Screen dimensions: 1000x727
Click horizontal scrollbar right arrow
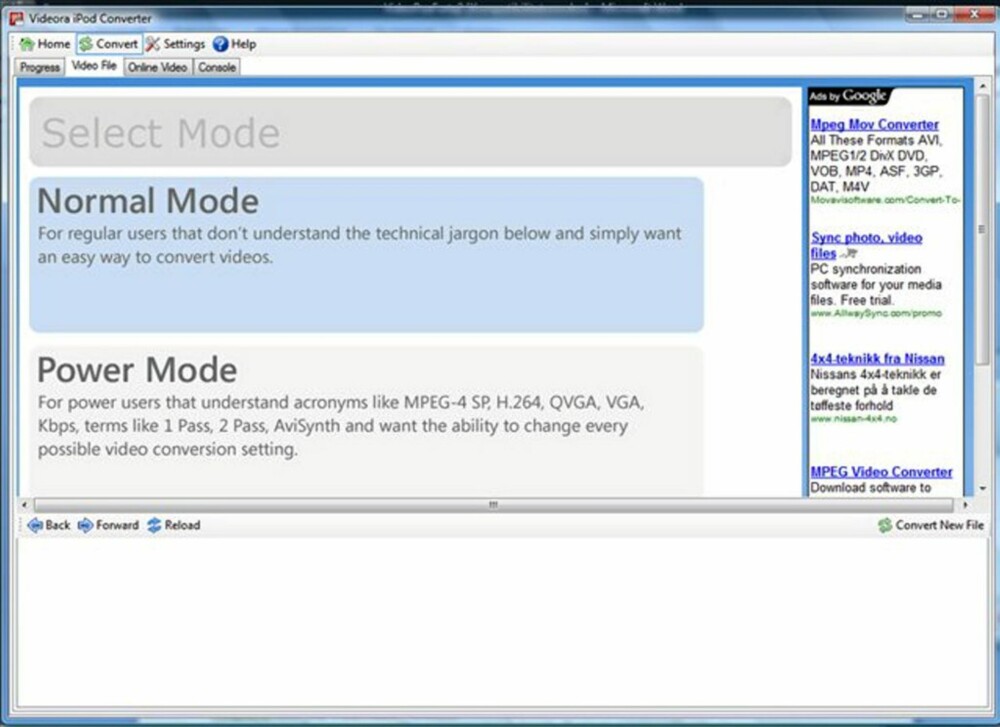pos(966,505)
